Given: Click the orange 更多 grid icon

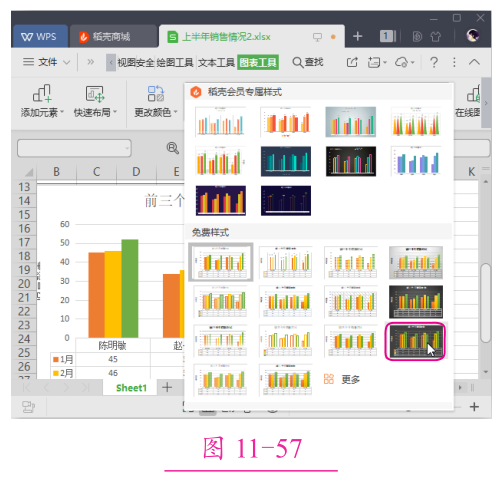Looking at the screenshot, I should (x=329, y=379).
